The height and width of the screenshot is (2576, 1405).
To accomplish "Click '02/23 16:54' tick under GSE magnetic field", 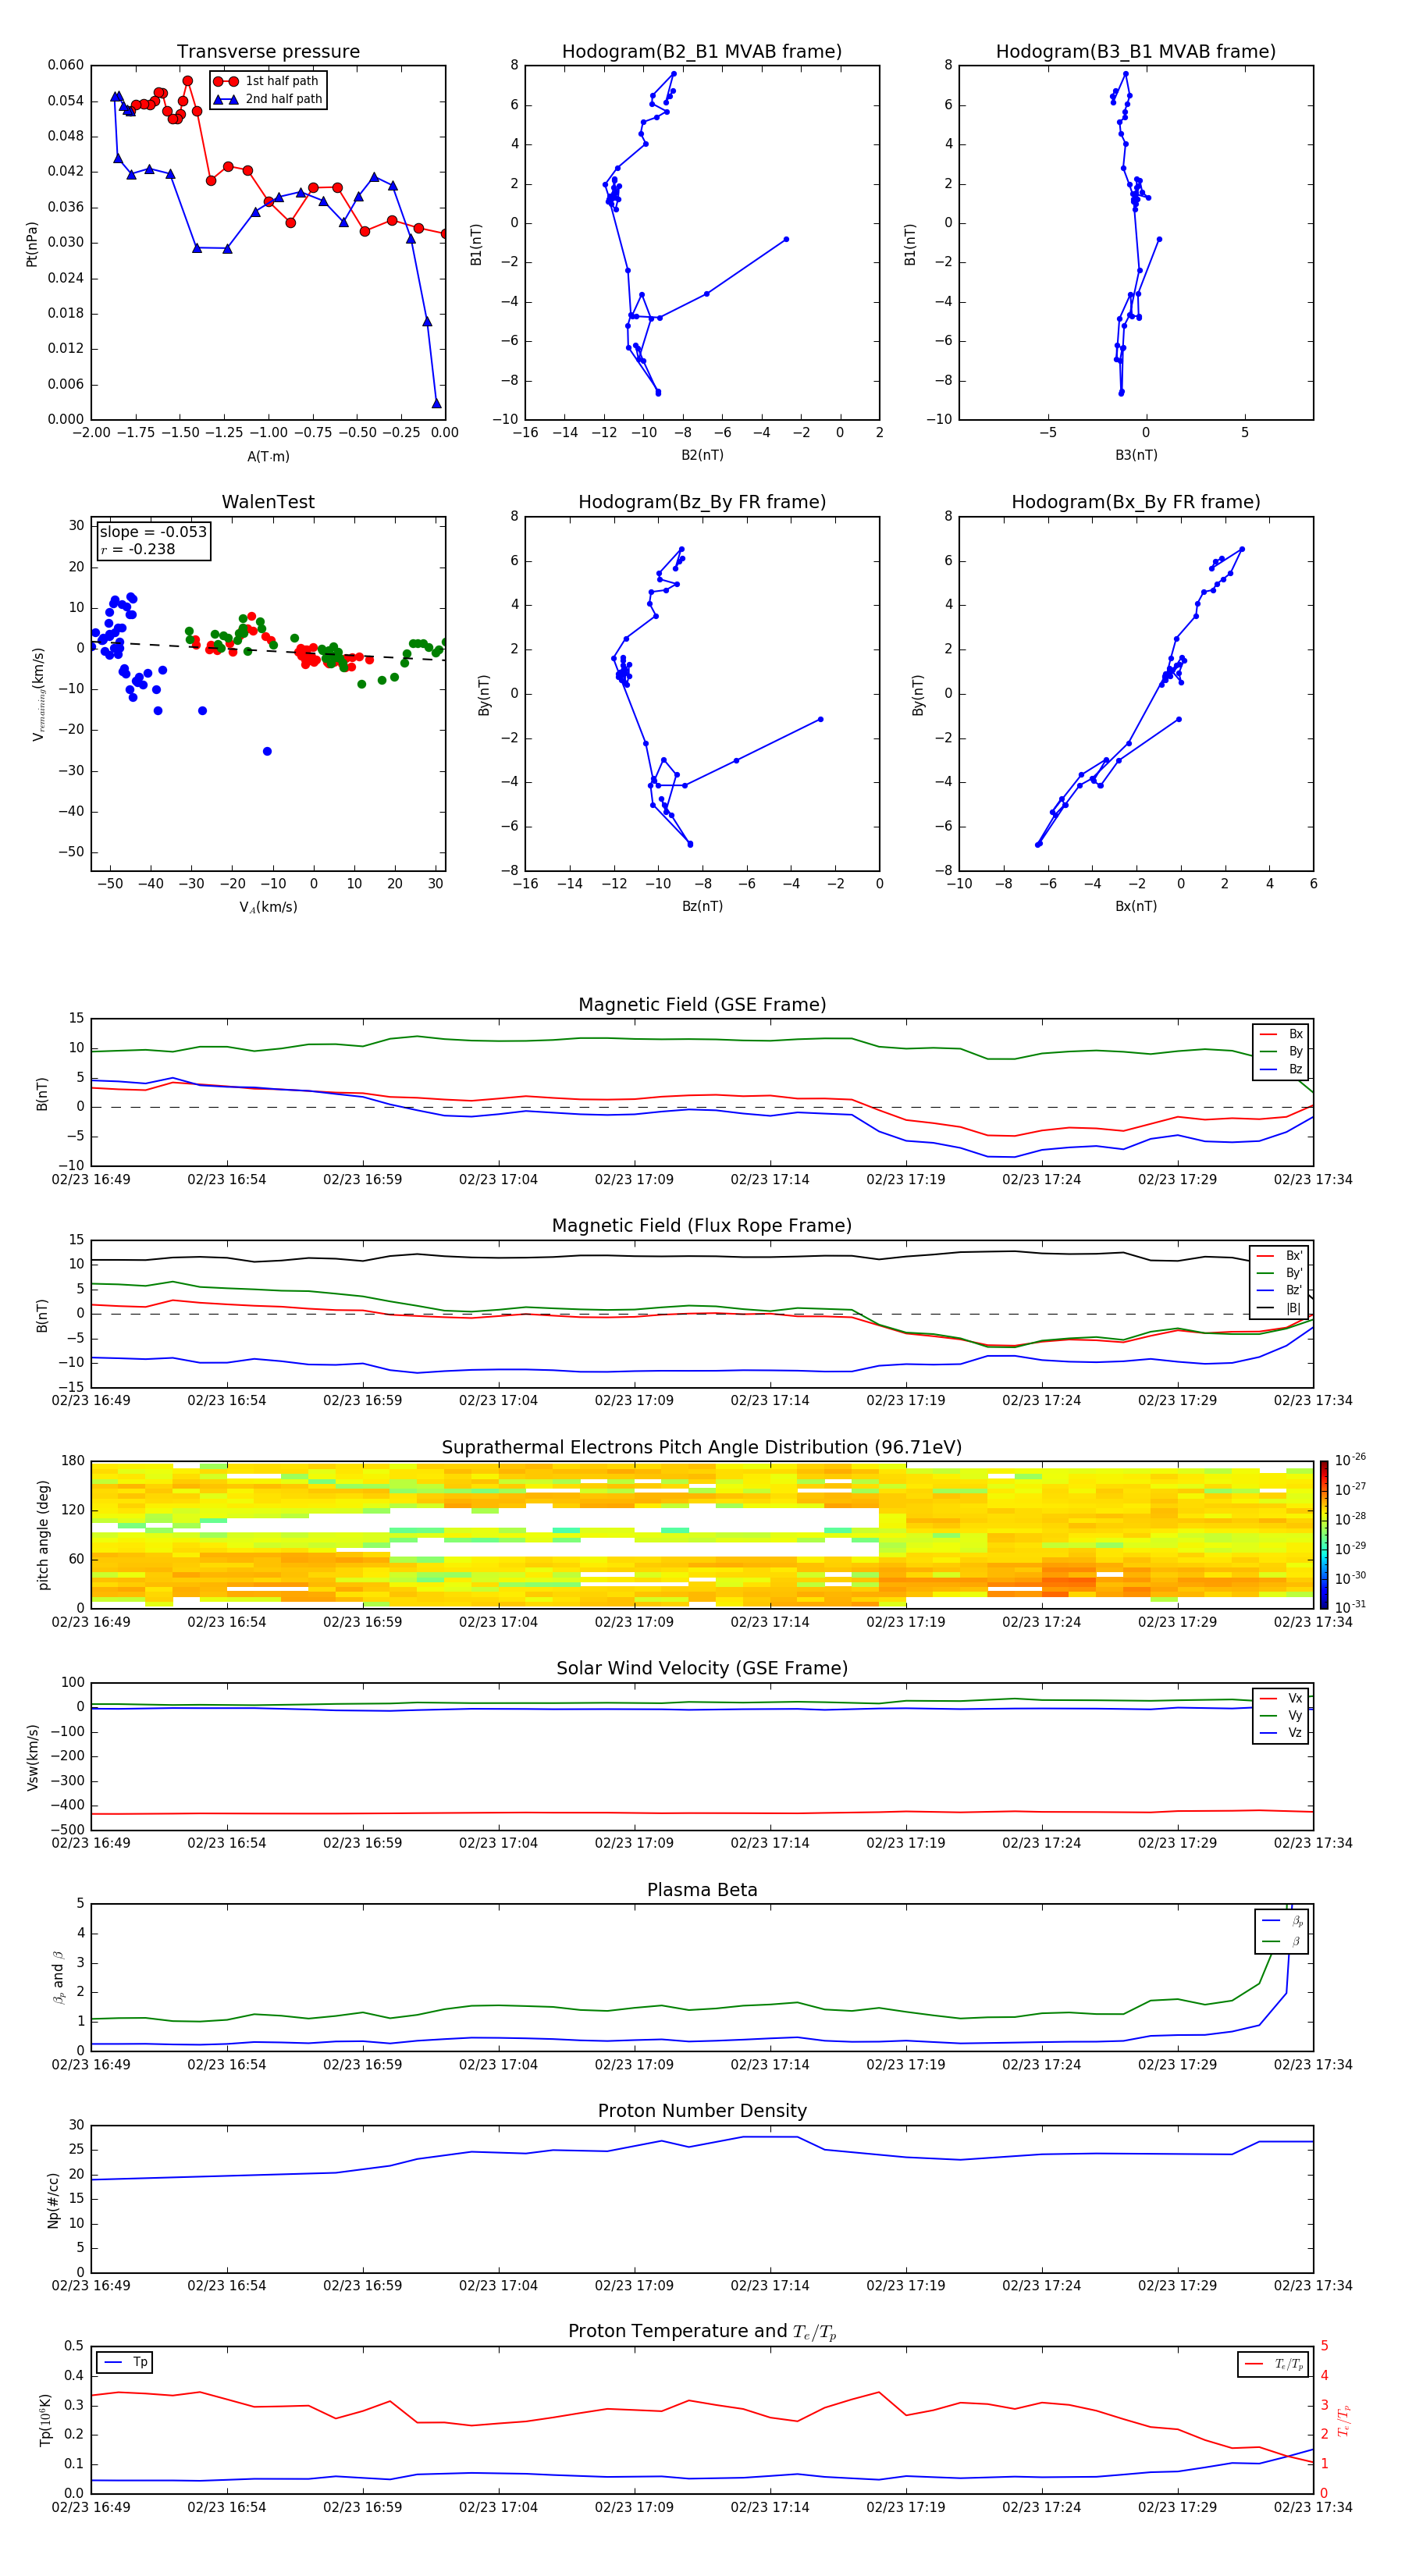I will [x=227, y=1179].
